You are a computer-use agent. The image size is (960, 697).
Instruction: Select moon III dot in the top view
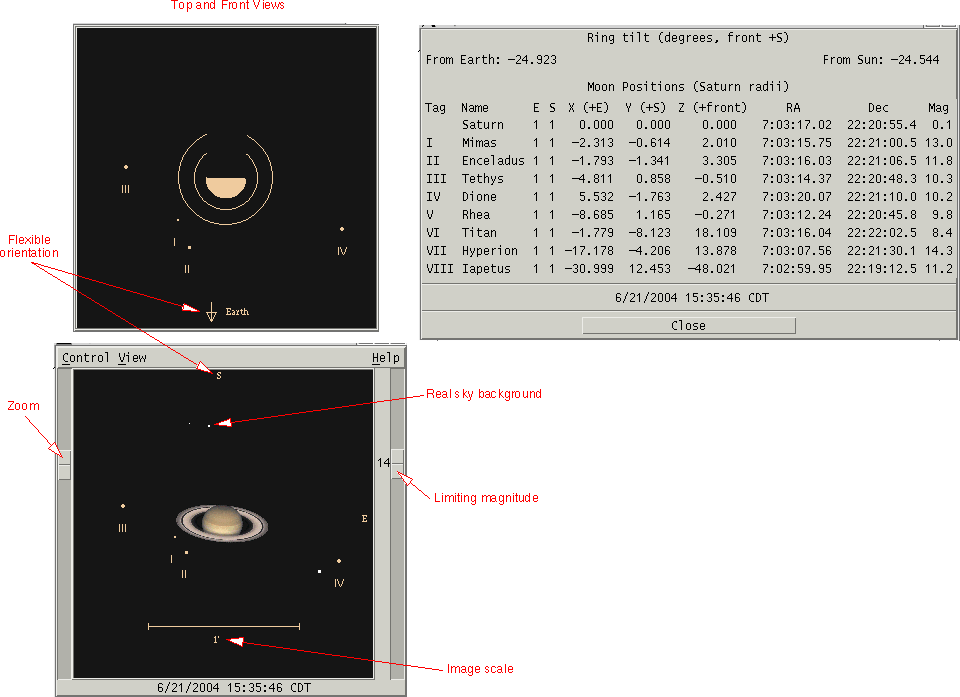coord(126,167)
